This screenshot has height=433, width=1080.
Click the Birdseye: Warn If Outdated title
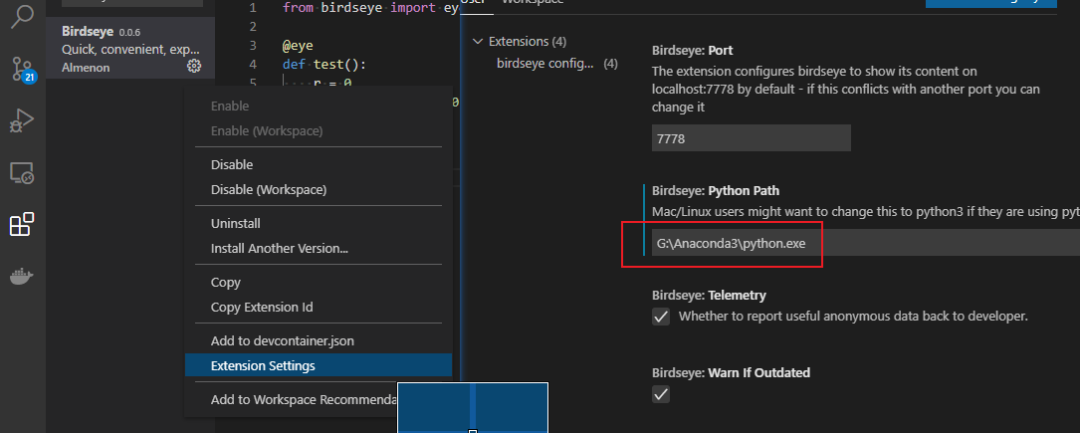[x=731, y=373]
